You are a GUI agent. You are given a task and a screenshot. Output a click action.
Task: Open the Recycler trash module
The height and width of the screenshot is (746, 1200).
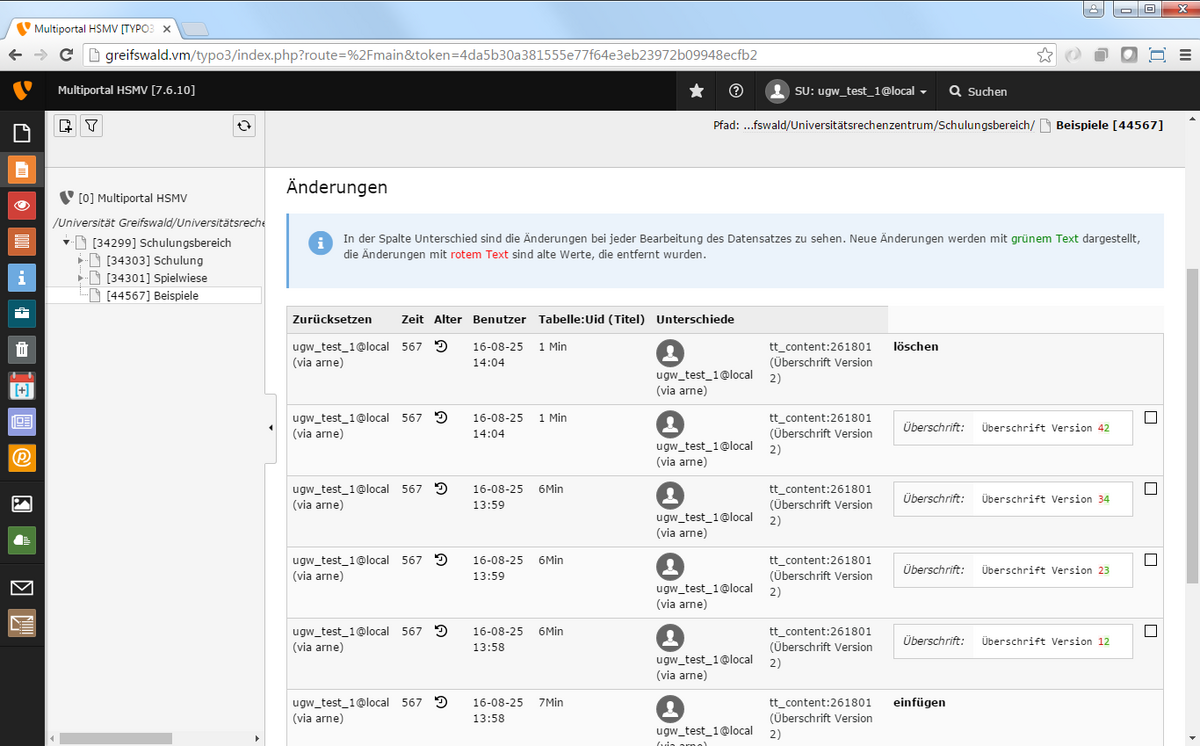(x=22, y=349)
